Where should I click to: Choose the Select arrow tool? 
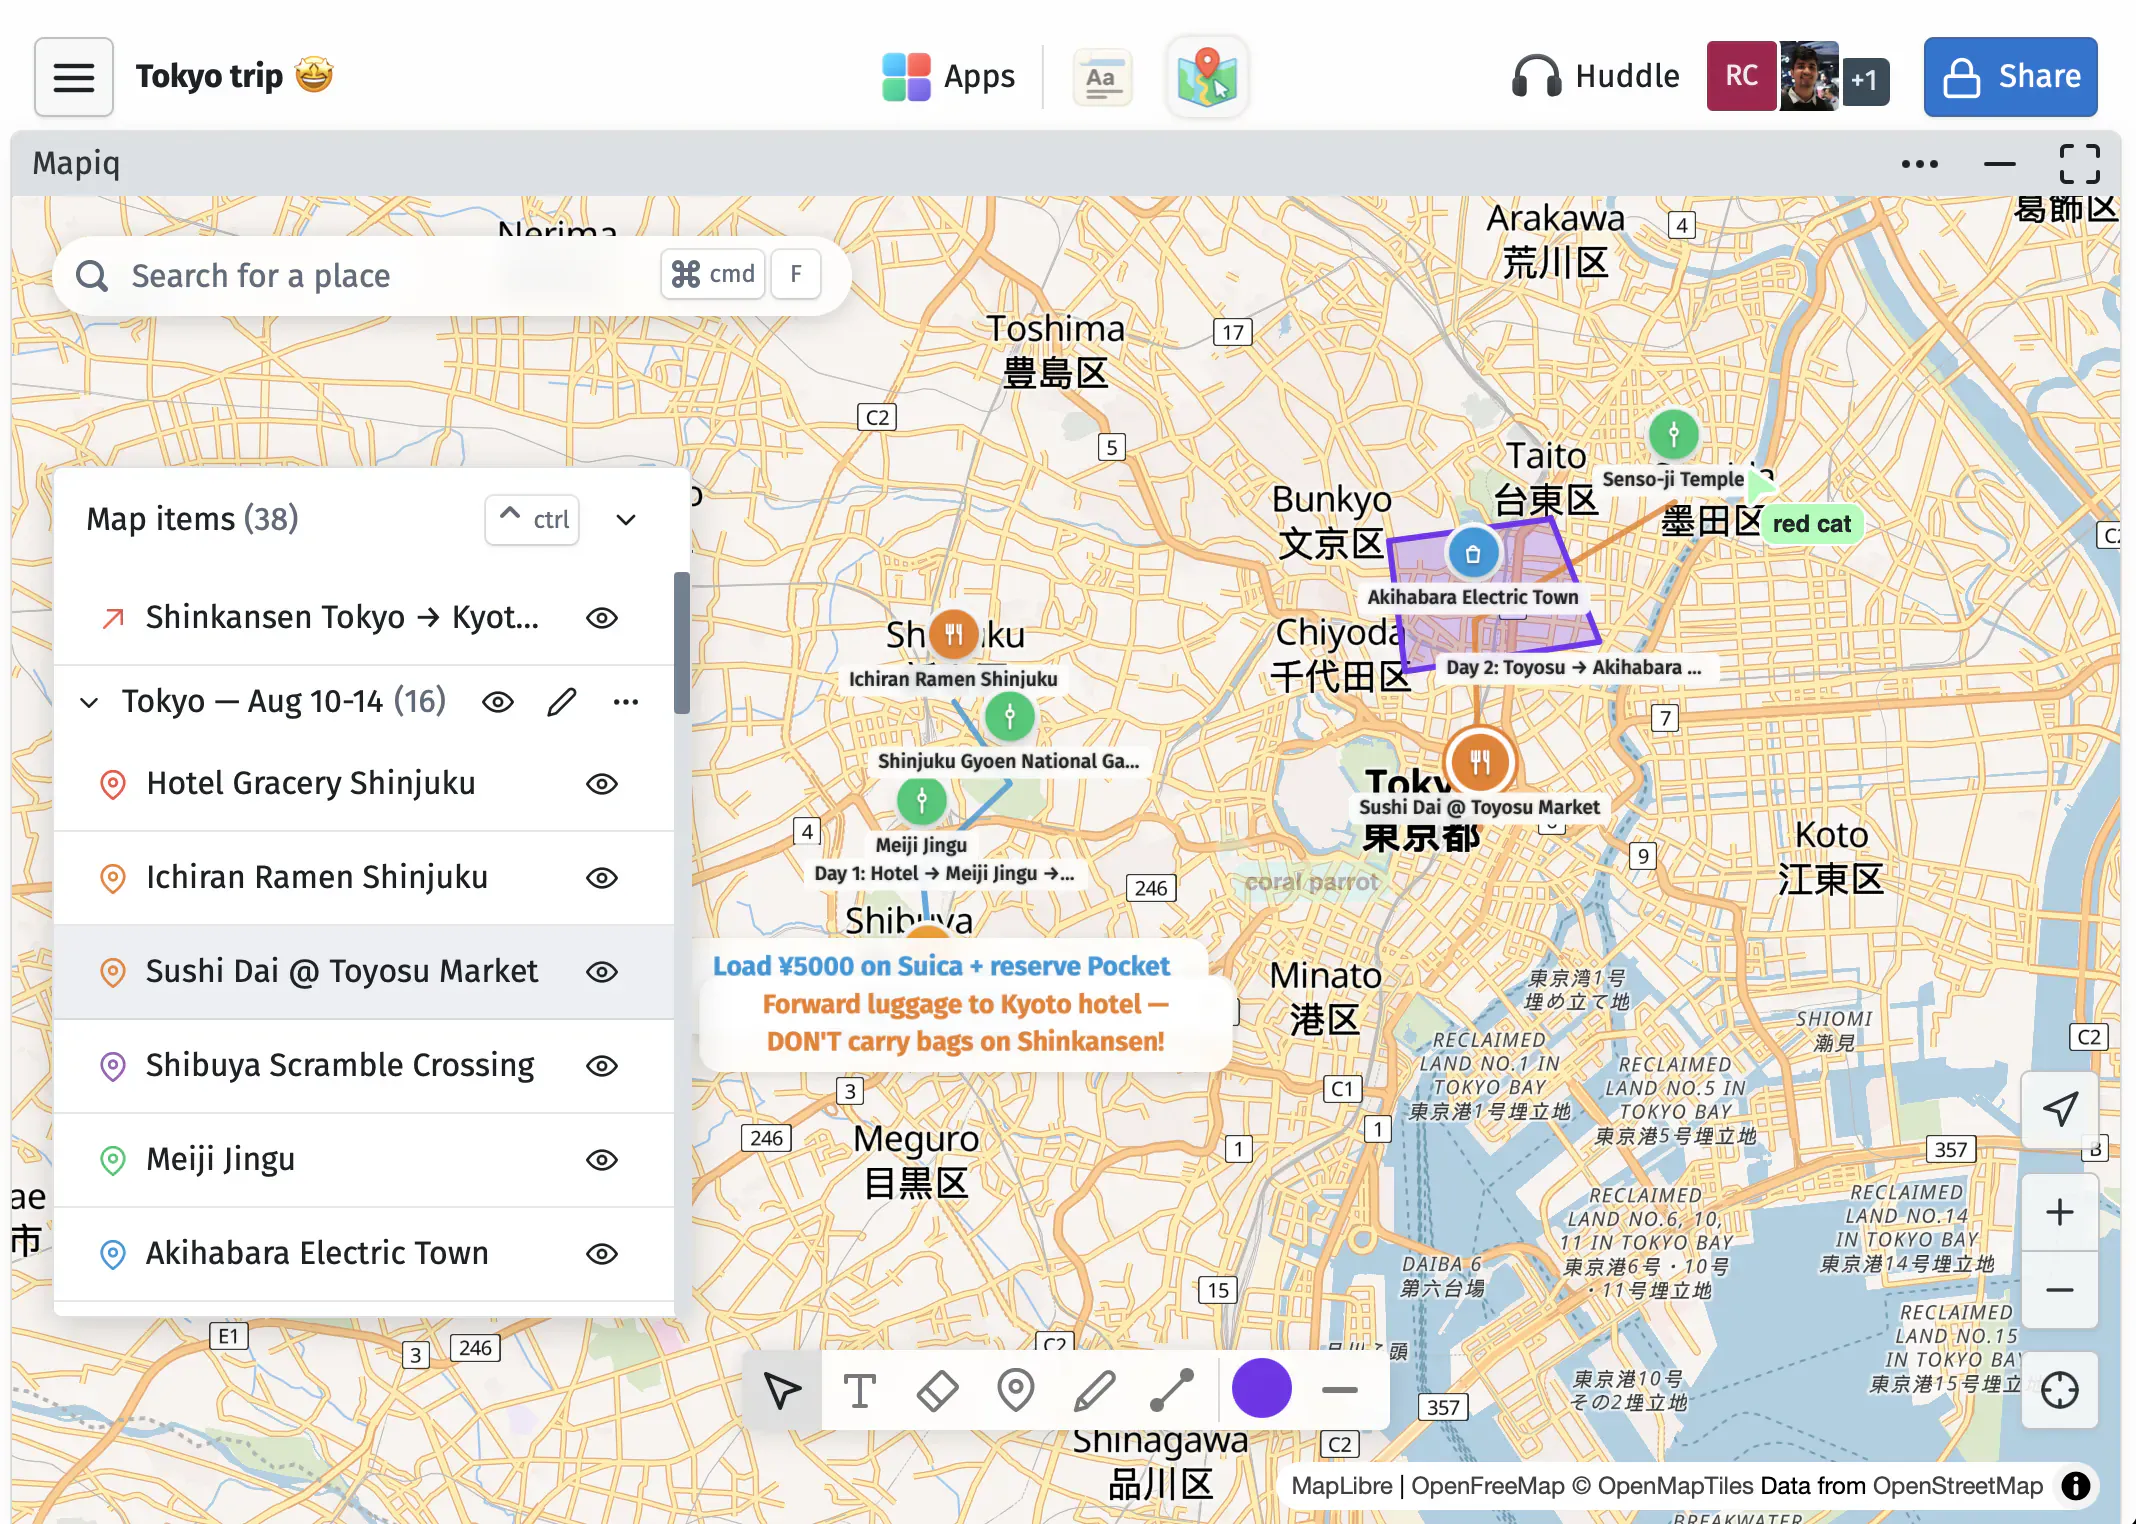click(782, 1390)
